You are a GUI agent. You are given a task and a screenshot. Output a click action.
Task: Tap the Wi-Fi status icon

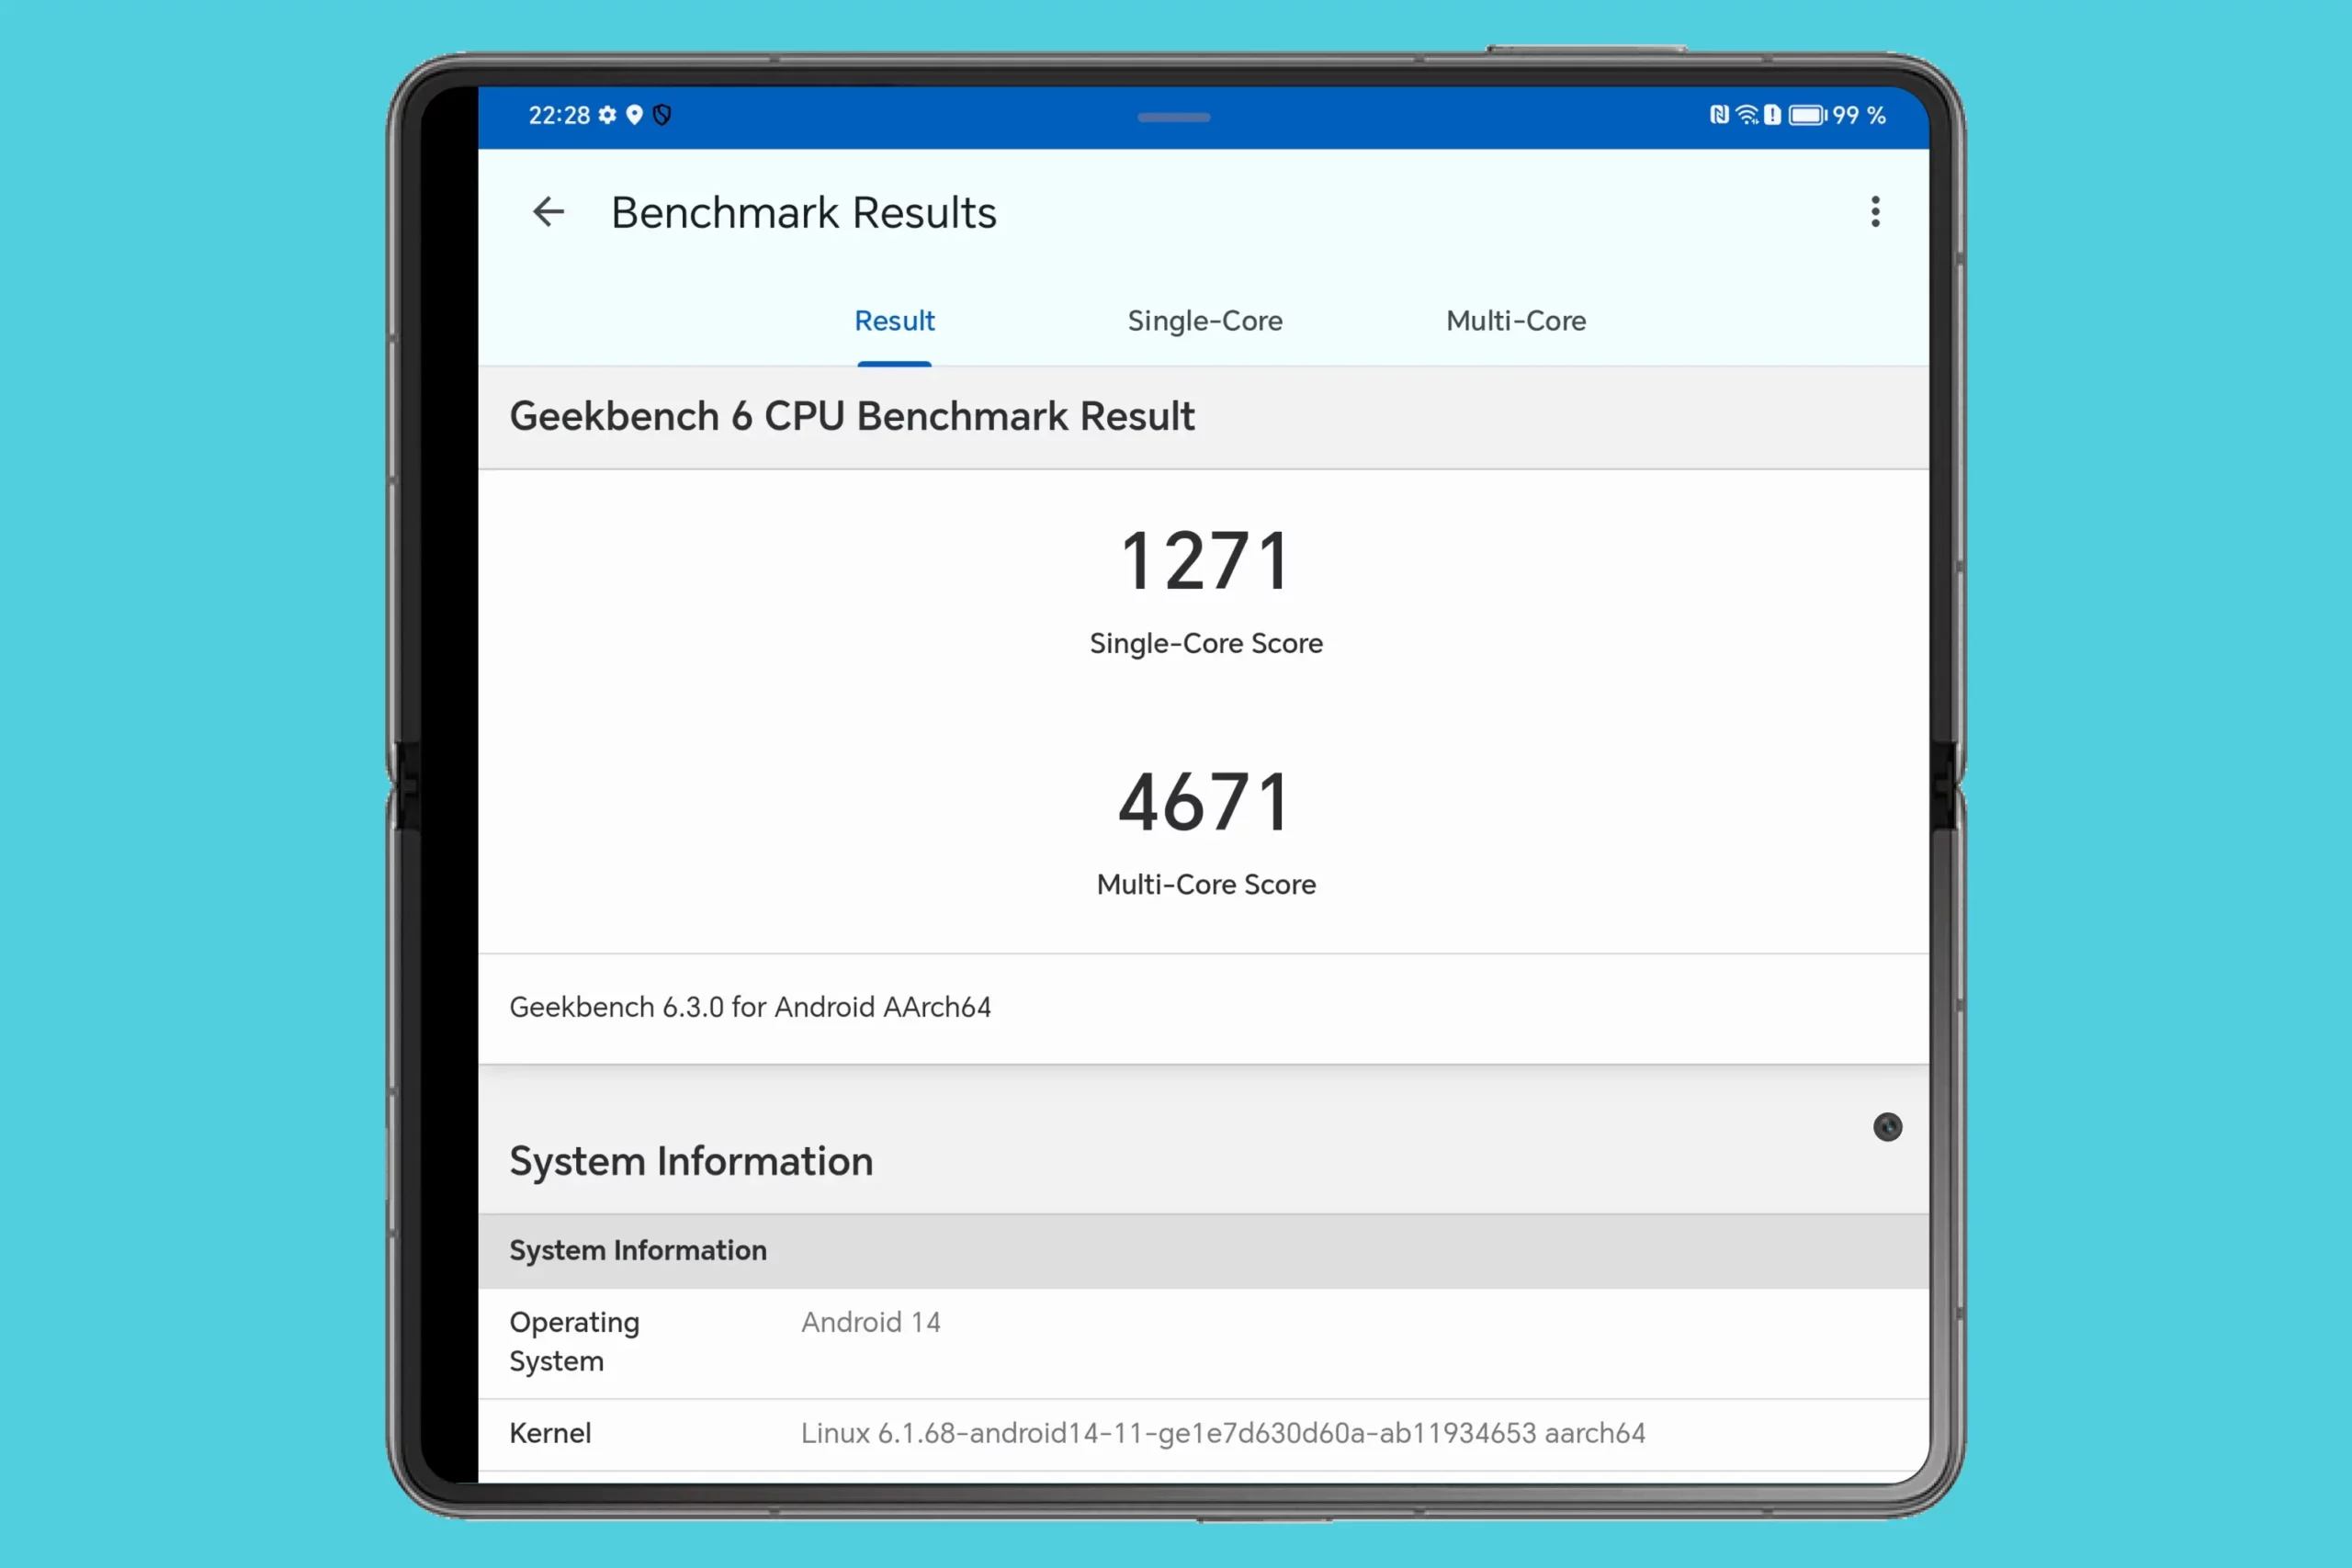click(x=1746, y=116)
